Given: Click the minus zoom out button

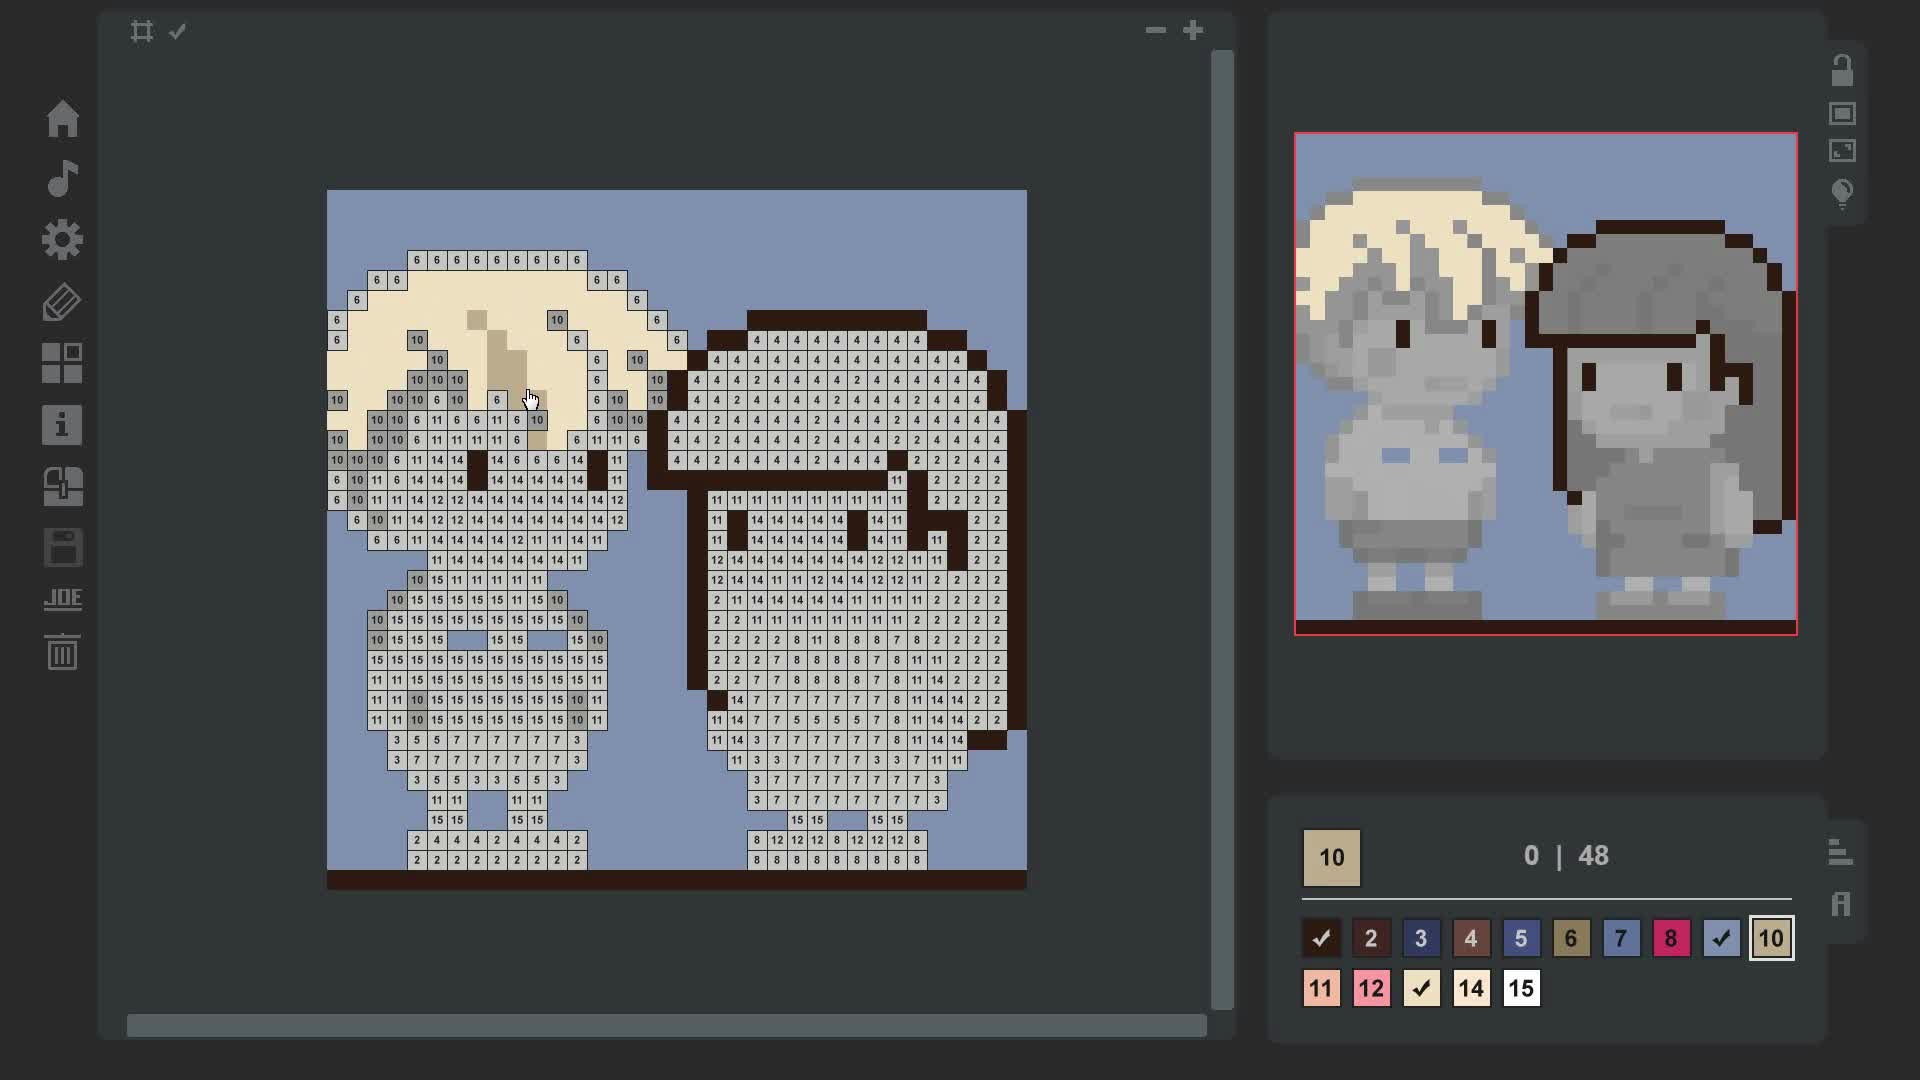Looking at the screenshot, I should tap(1155, 30).
